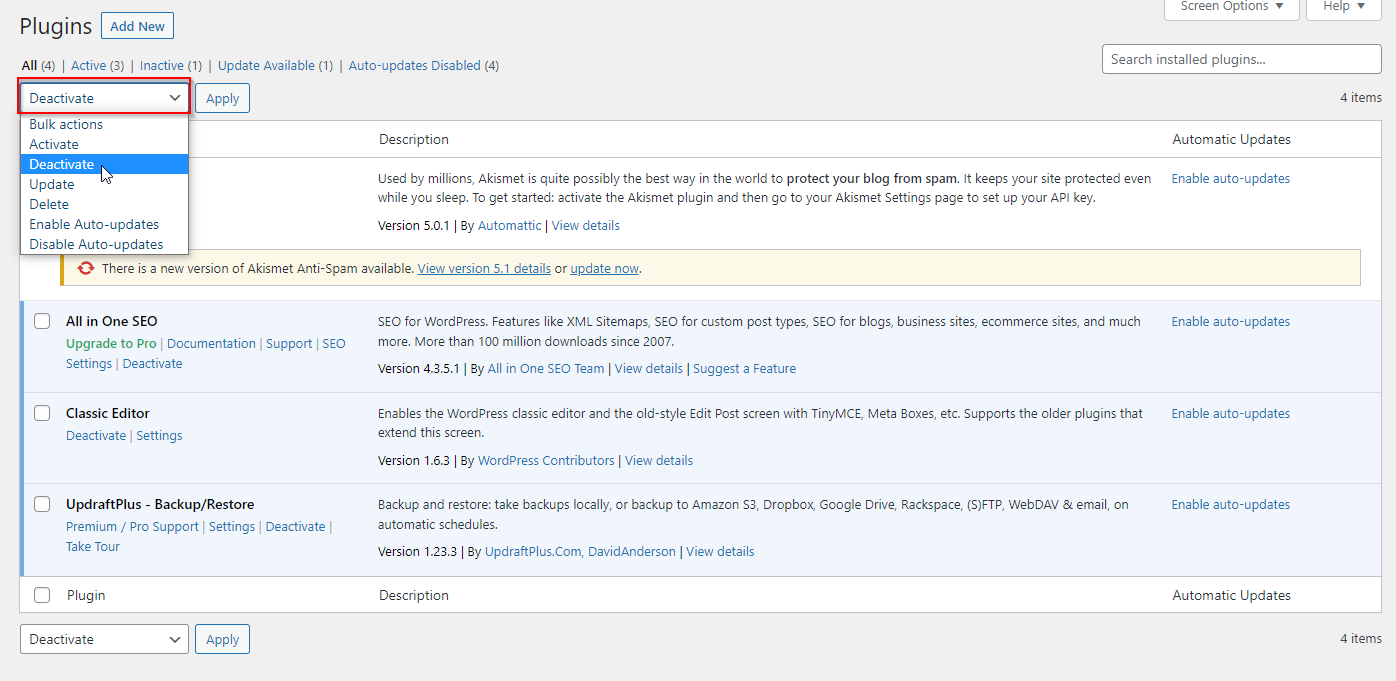Click the top 'Automatic Updates' column header
The height and width of the screenshot is (681, 1396).
[x=1232, y=140]
